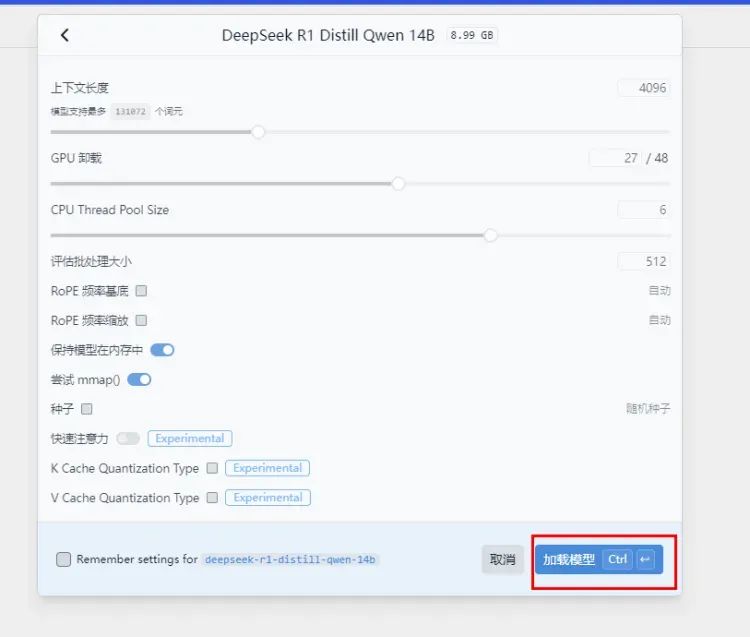Click 自动 value for RoPE 频率缩放

click(x=660, y=320)
